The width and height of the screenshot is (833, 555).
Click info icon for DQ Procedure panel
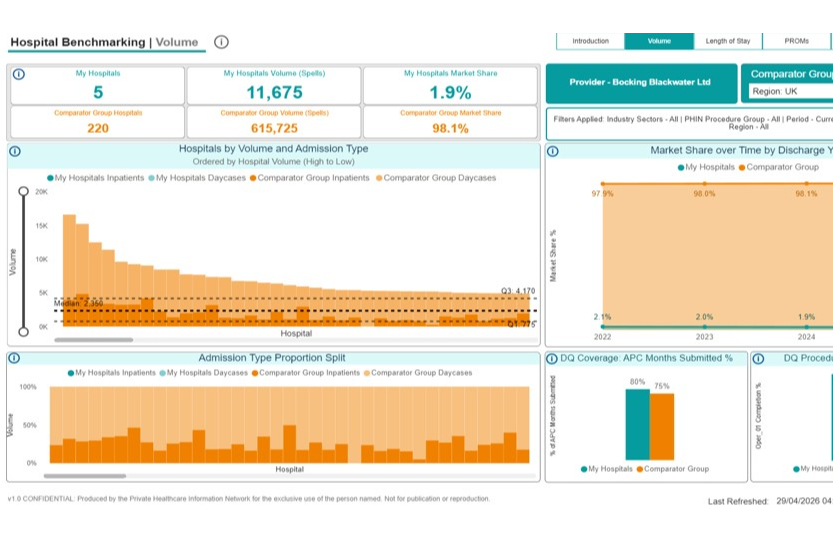tap(758, 358)
